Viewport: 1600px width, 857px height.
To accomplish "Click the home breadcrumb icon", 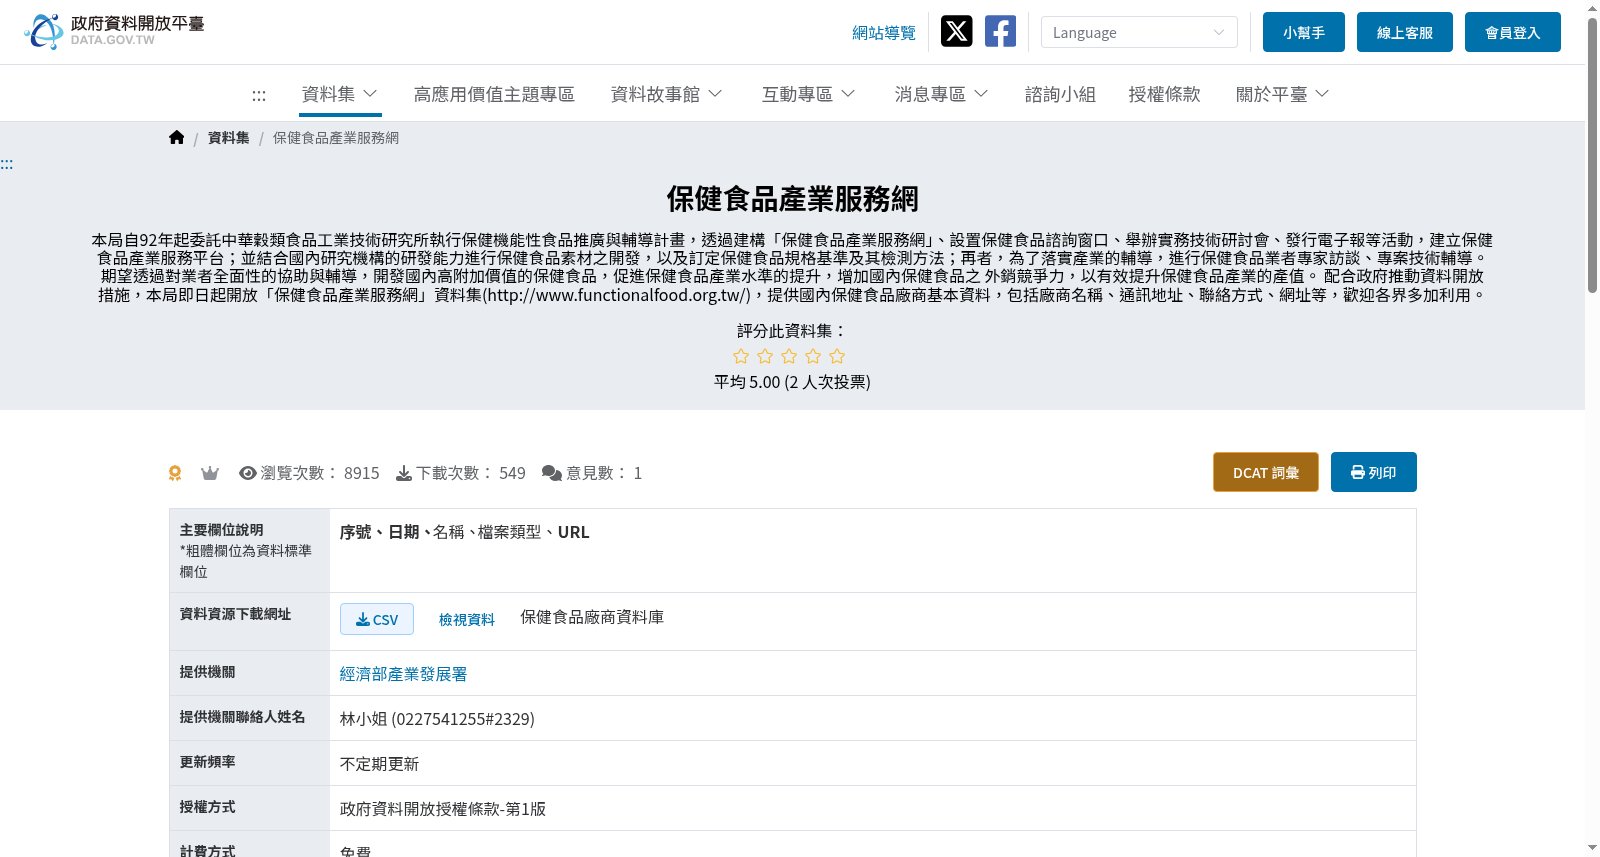I will pos(177,138).
